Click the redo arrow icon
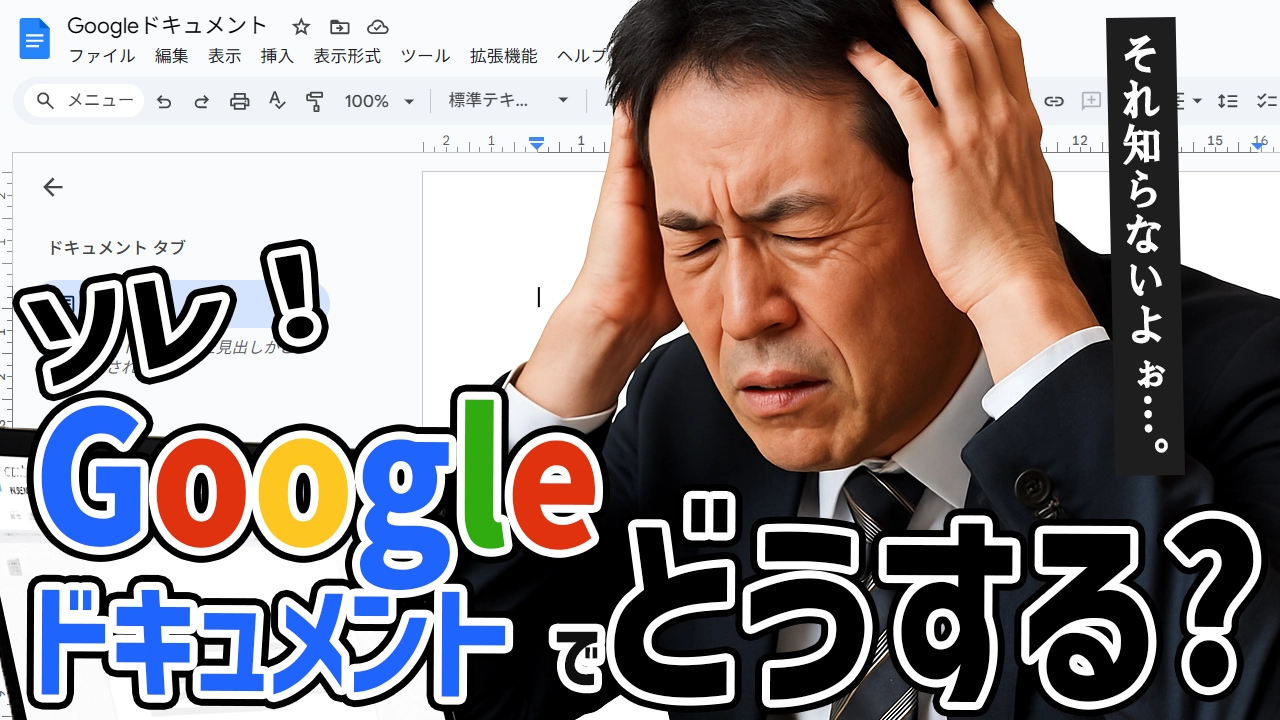The width and height of the screenshot is (1280, 720). coord(201,101)
